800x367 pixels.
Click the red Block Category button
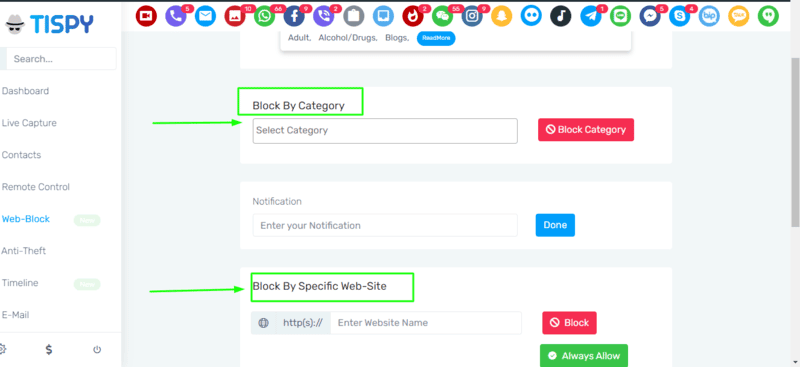point(586,130)
